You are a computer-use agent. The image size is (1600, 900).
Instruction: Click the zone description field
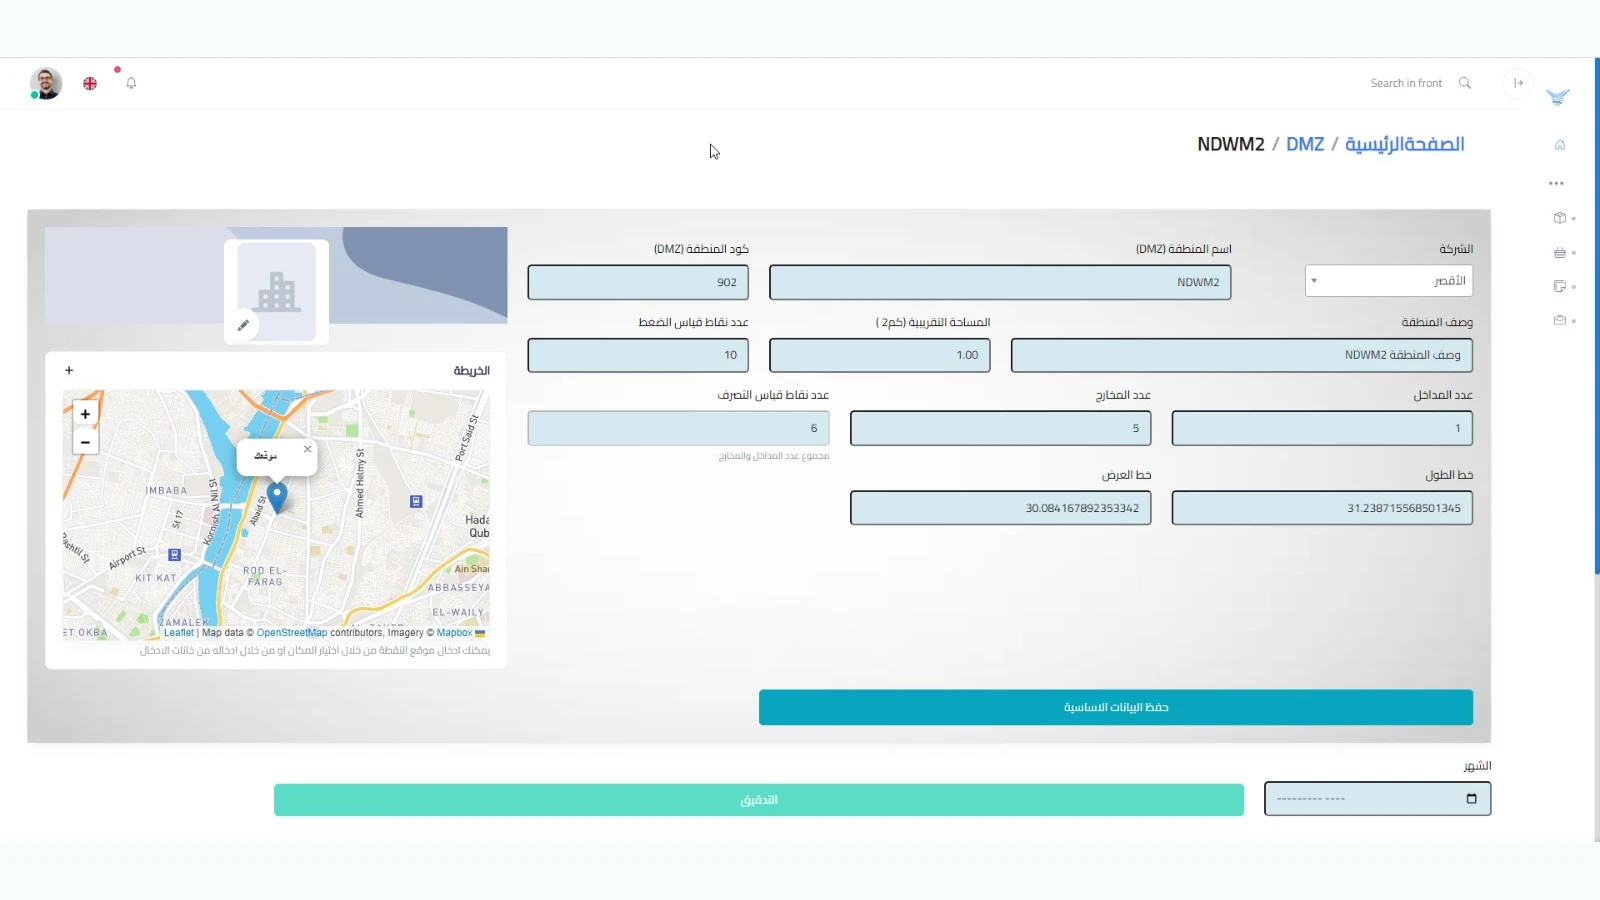point(1242,355)
